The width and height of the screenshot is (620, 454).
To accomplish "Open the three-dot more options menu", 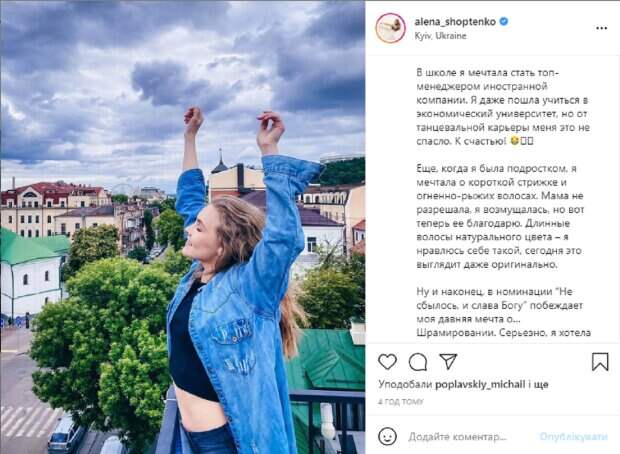I will 601,28.
